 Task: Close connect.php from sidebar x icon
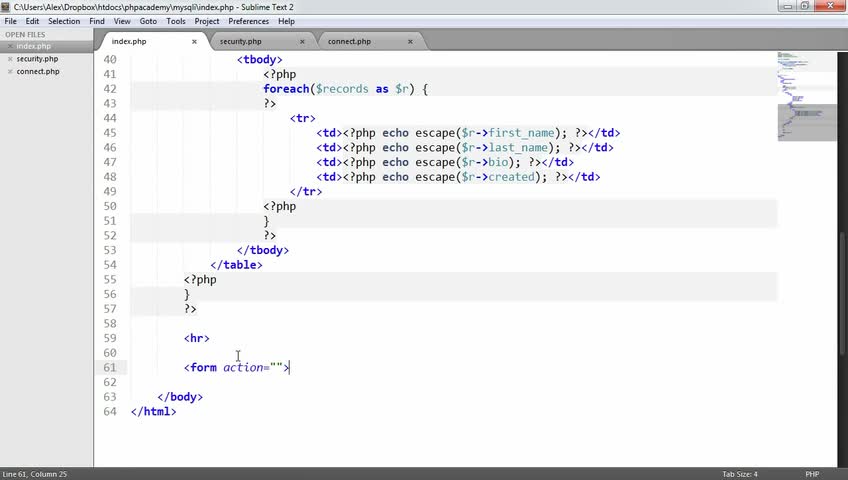tap(10, 71)
